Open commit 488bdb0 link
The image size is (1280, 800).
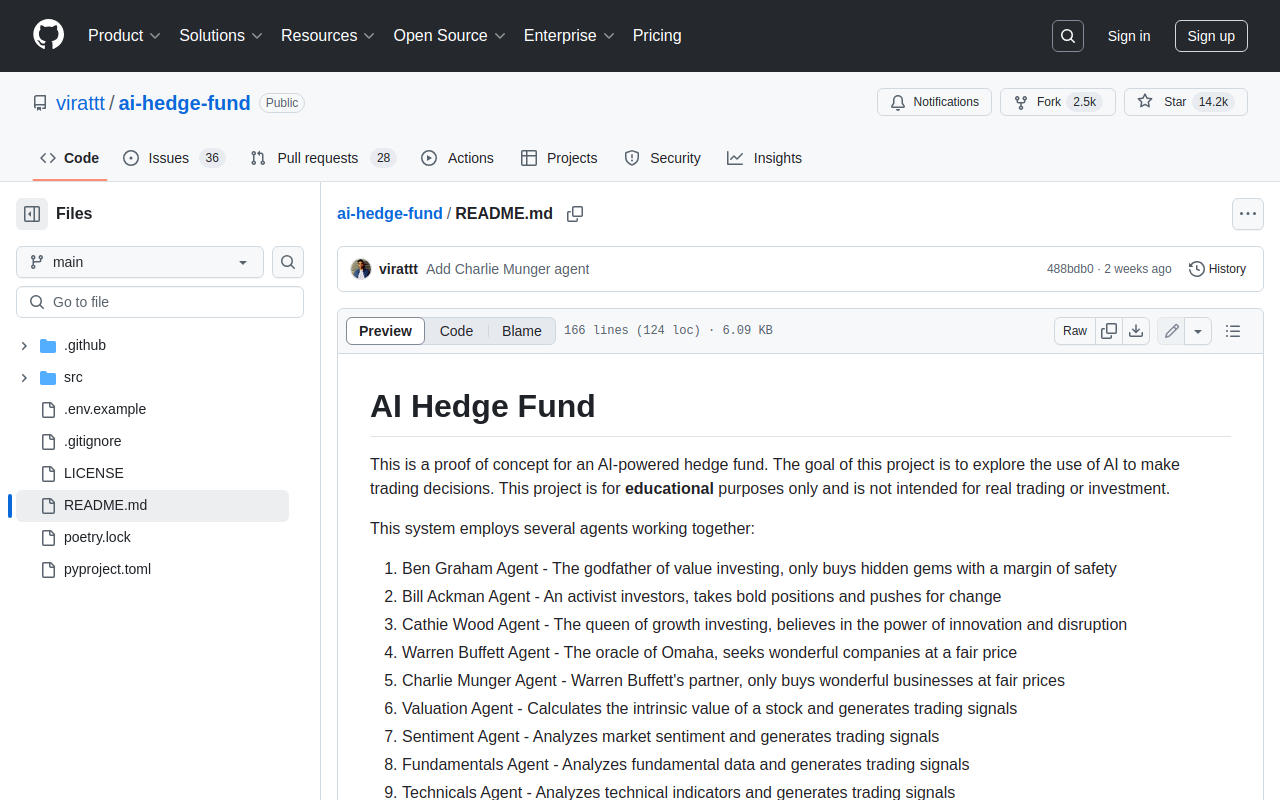pos(1070,269)
